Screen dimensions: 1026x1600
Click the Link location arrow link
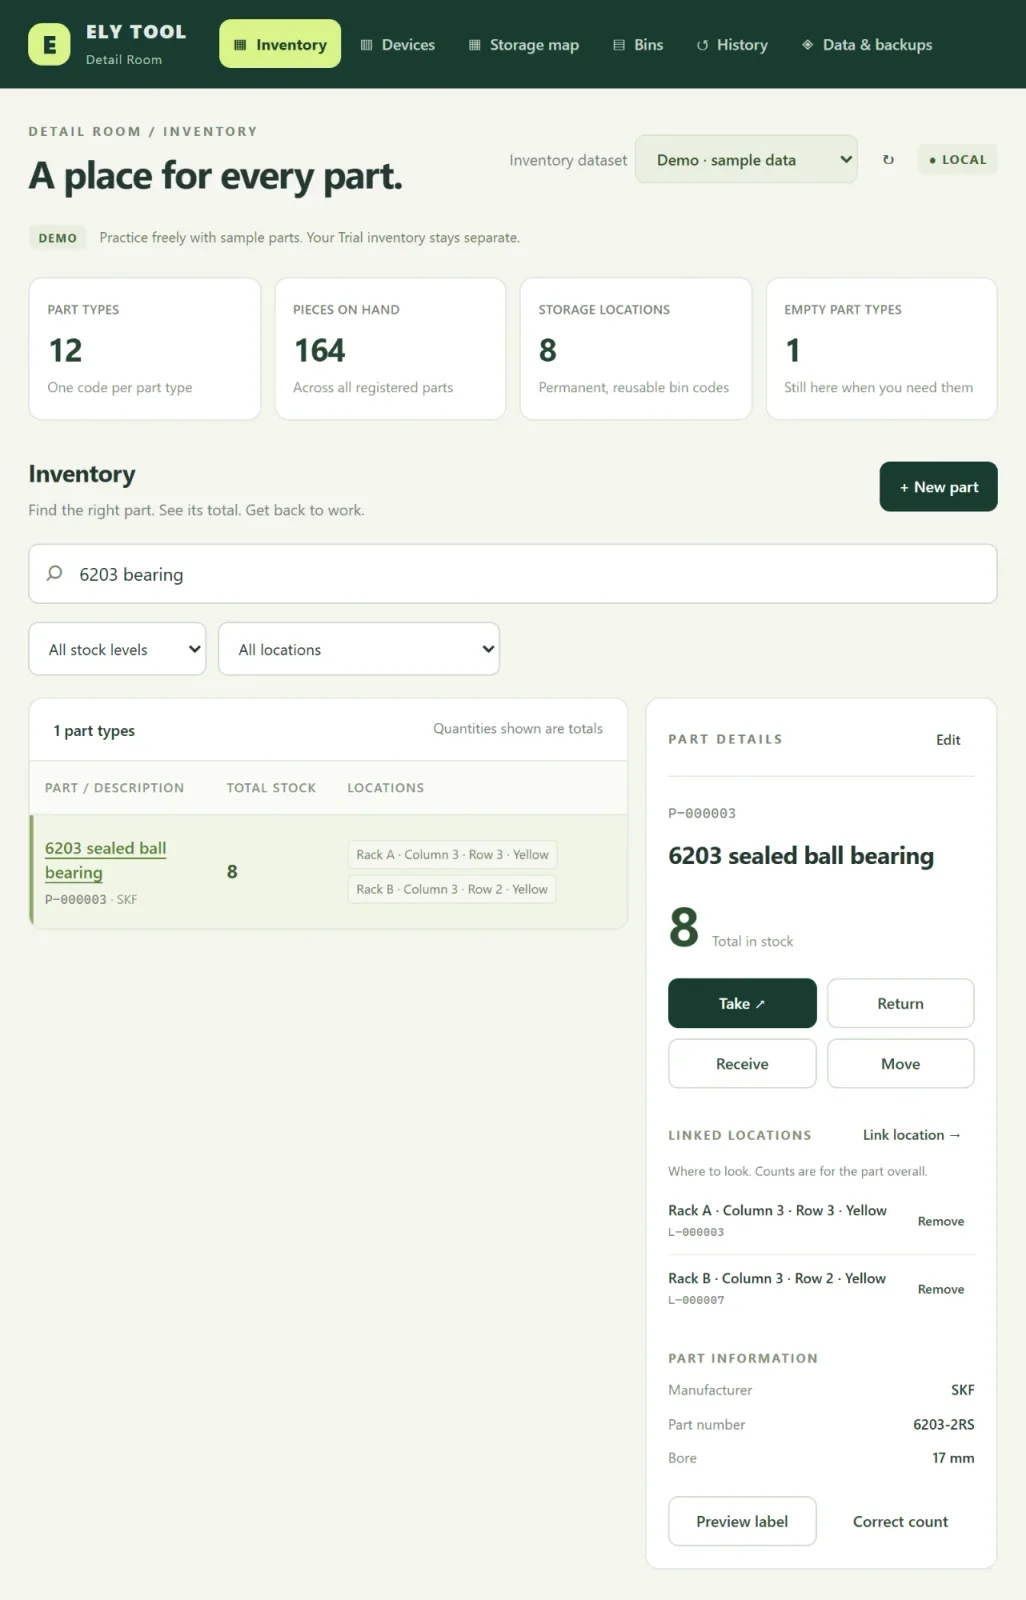click(x=911, y=1135)
